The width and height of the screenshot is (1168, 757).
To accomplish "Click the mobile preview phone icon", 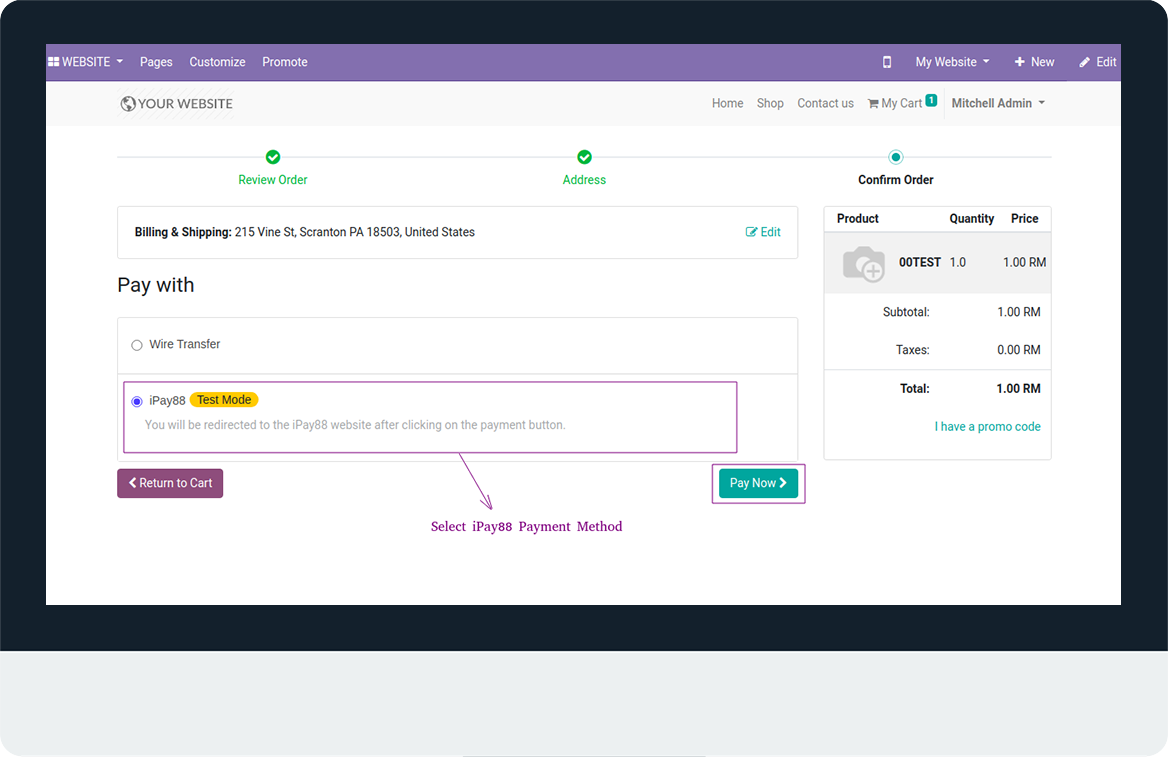I will [x=886, y=62].
